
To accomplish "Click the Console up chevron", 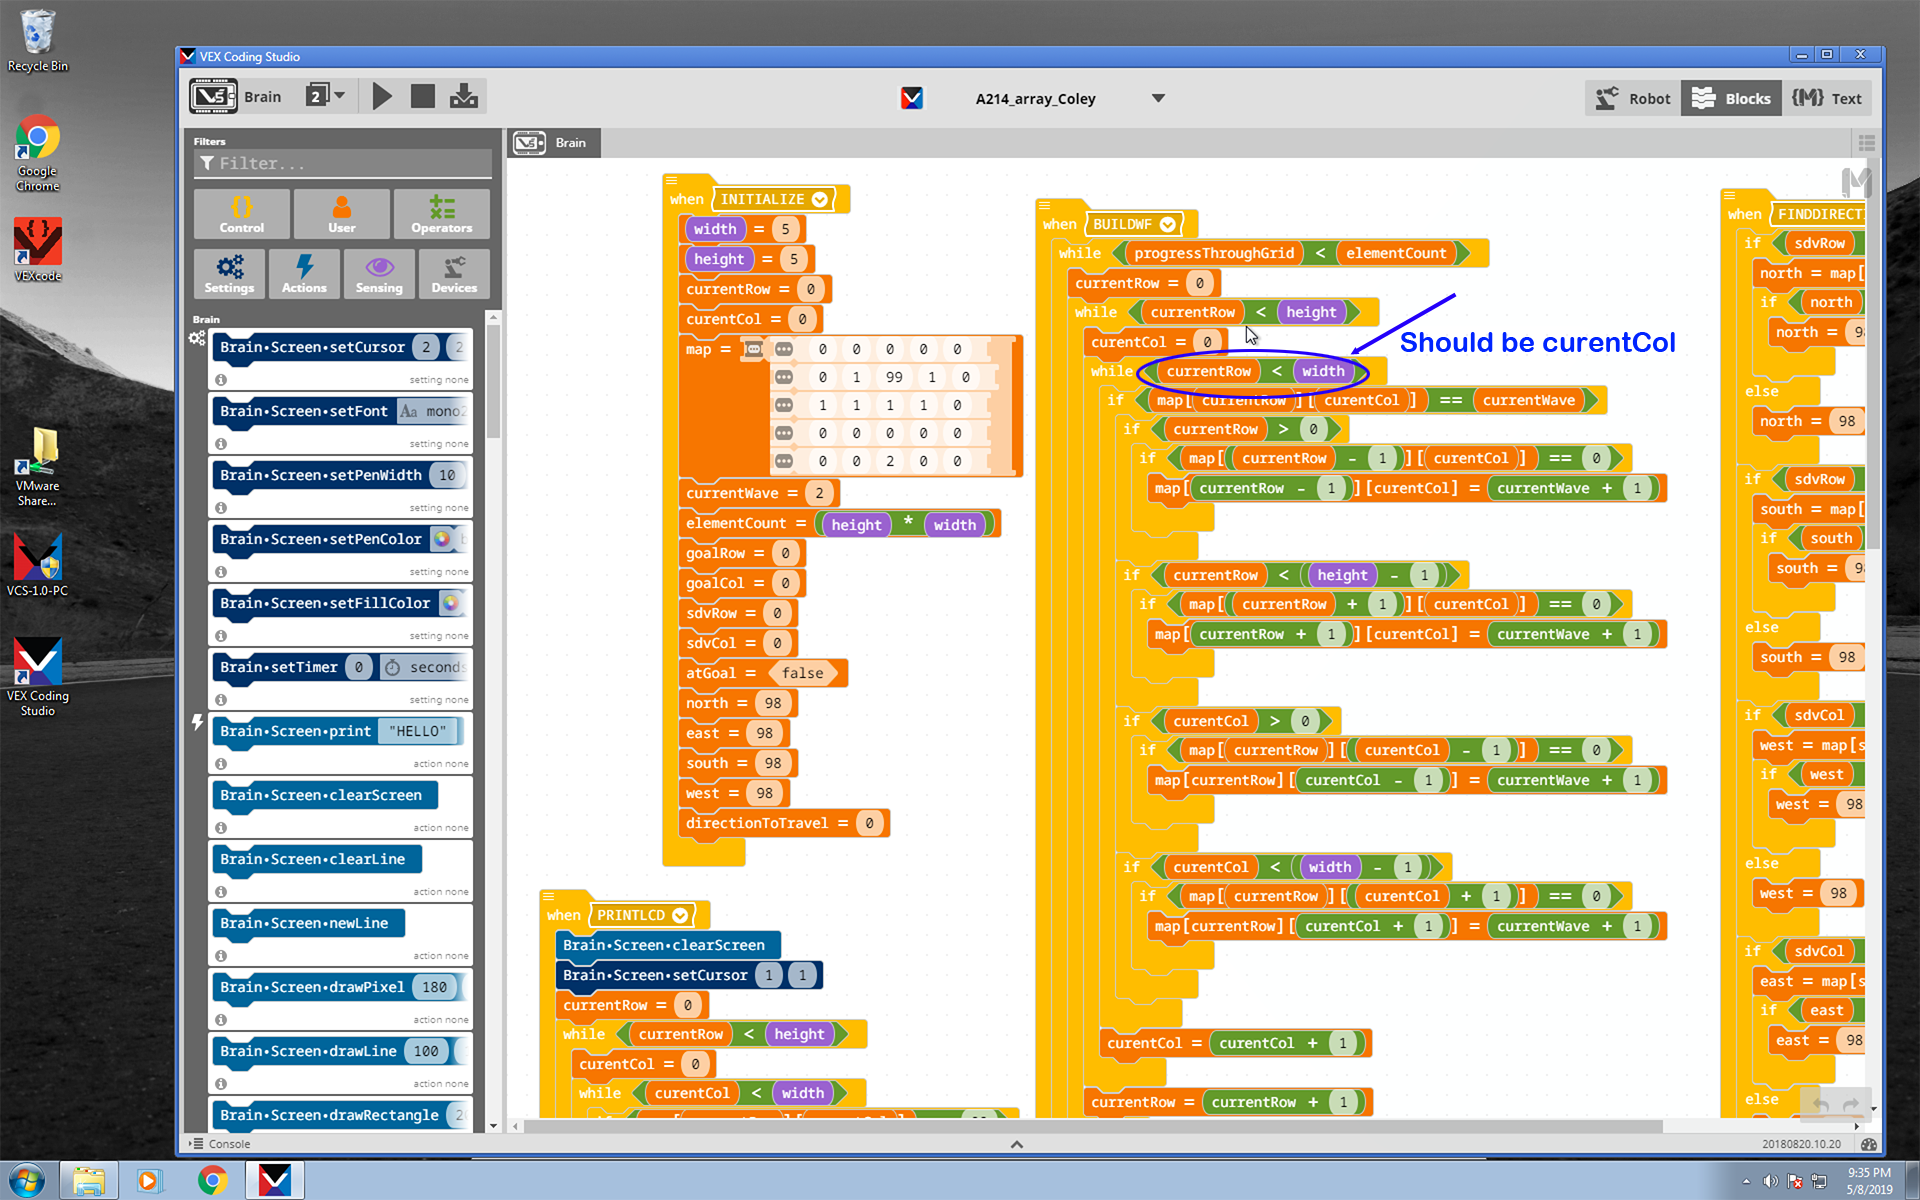I will pyautogui.click(x=1016, y=1144).
